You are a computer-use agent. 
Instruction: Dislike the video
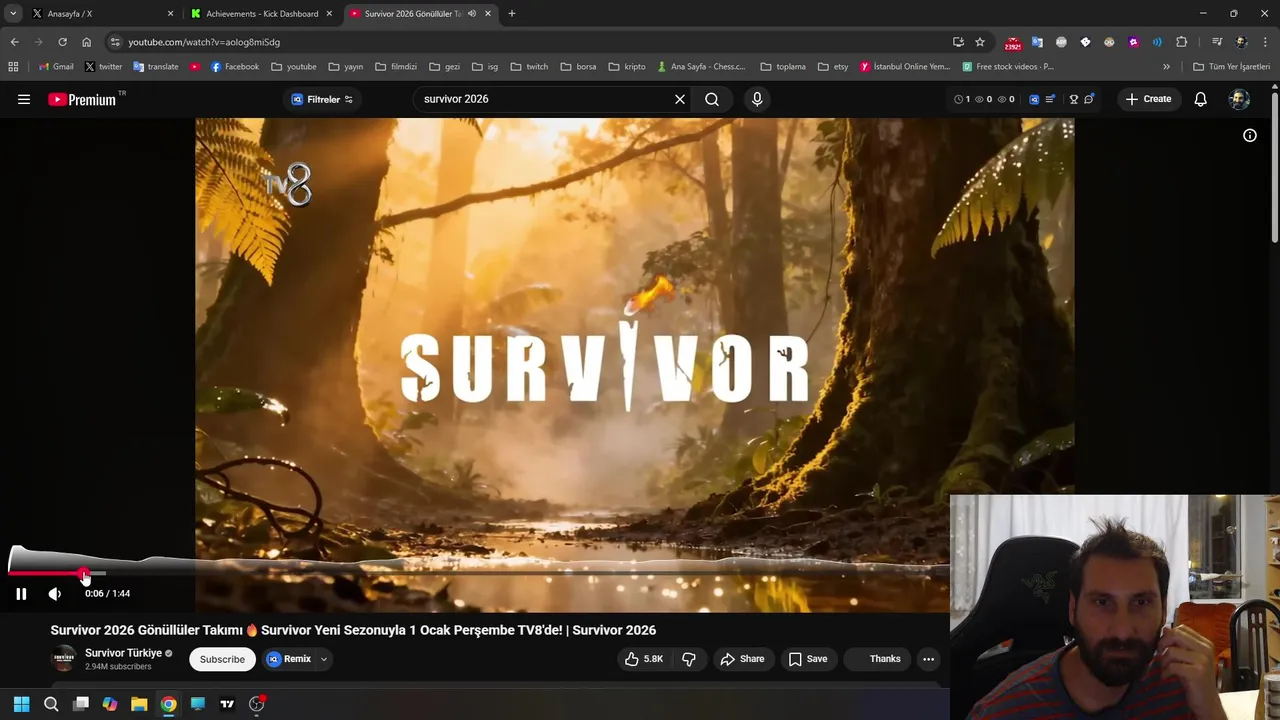(689, 659)
